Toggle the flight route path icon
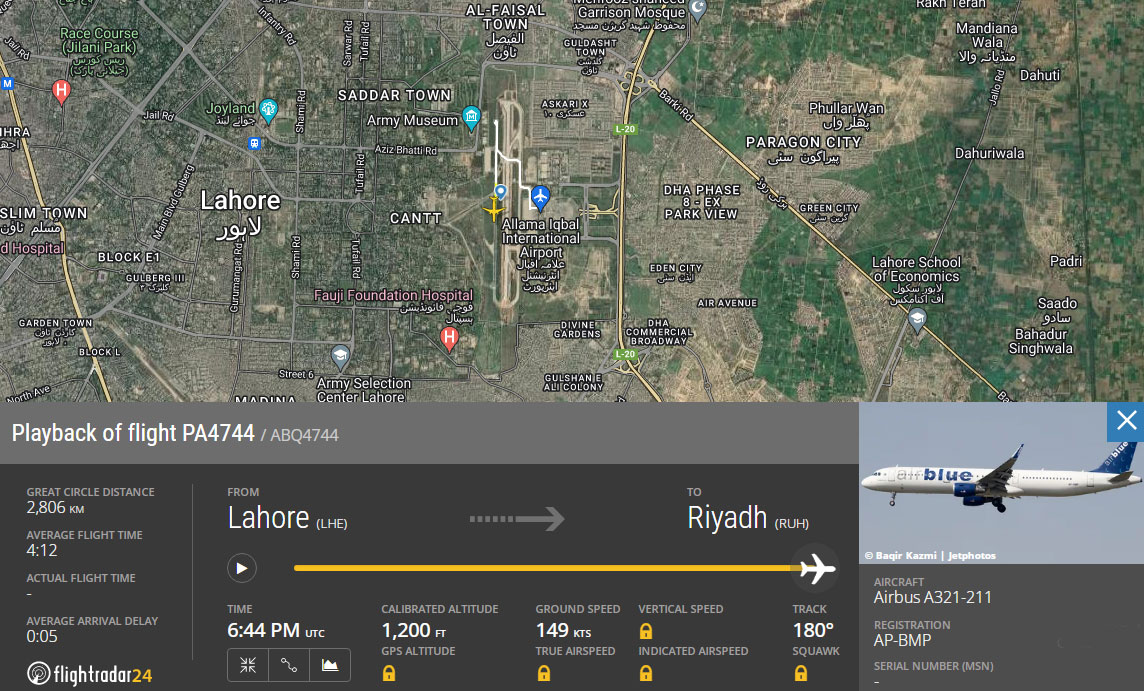This screenshot has height=691, width=1144. click(x=289, y=665)
